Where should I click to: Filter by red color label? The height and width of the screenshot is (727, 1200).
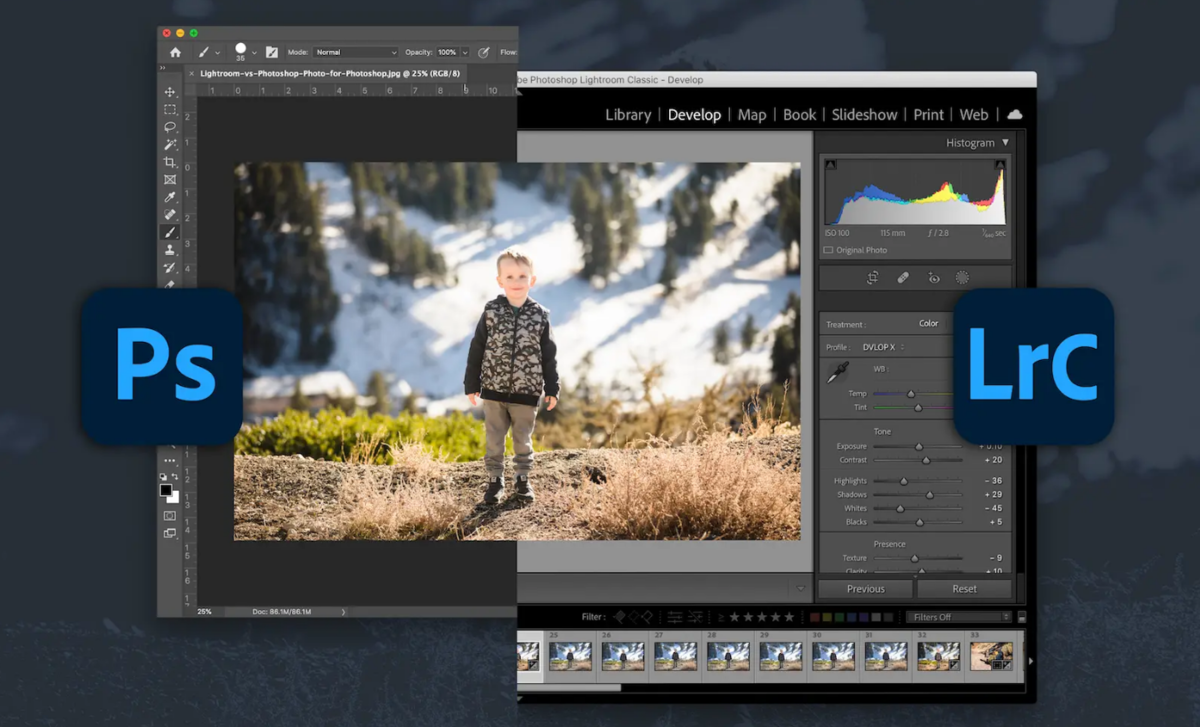(815, 617)
